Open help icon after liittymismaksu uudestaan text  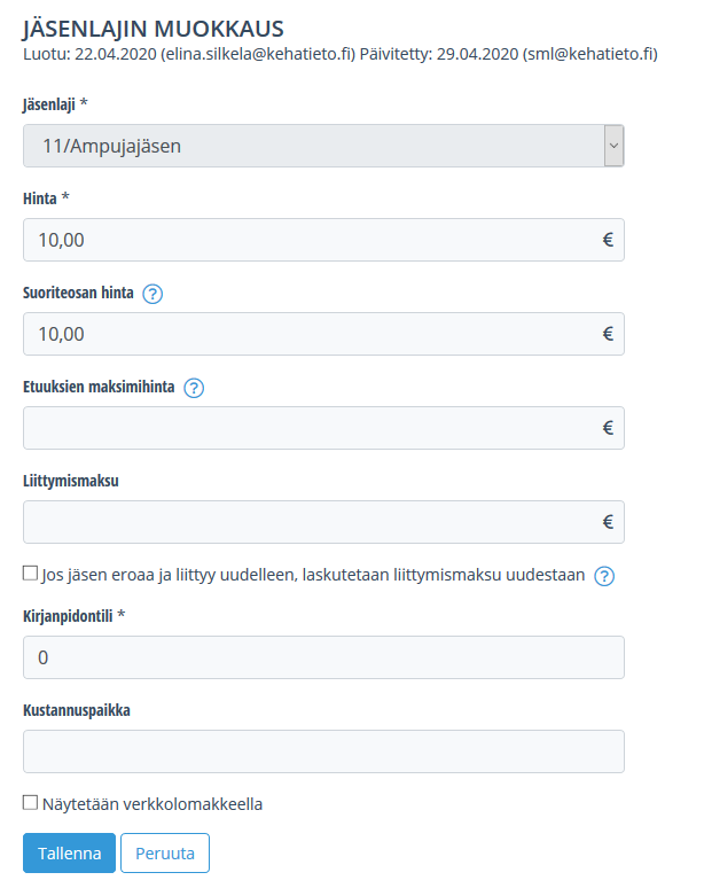pyautogui.click(x=604, y=575)
